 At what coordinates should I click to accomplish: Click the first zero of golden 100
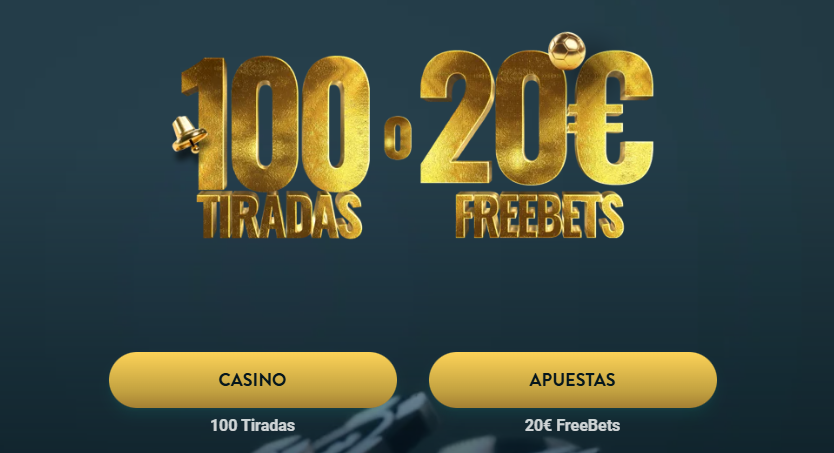(x=266, y=123)
